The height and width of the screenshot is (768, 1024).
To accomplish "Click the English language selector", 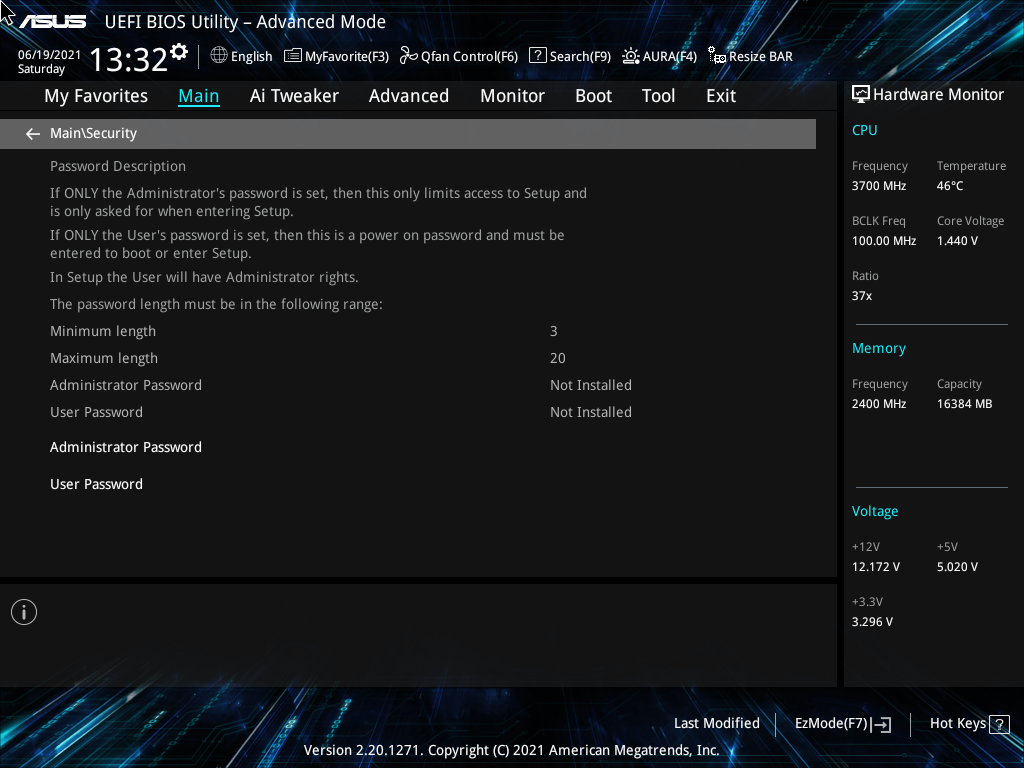I will [x=241, y=56].
